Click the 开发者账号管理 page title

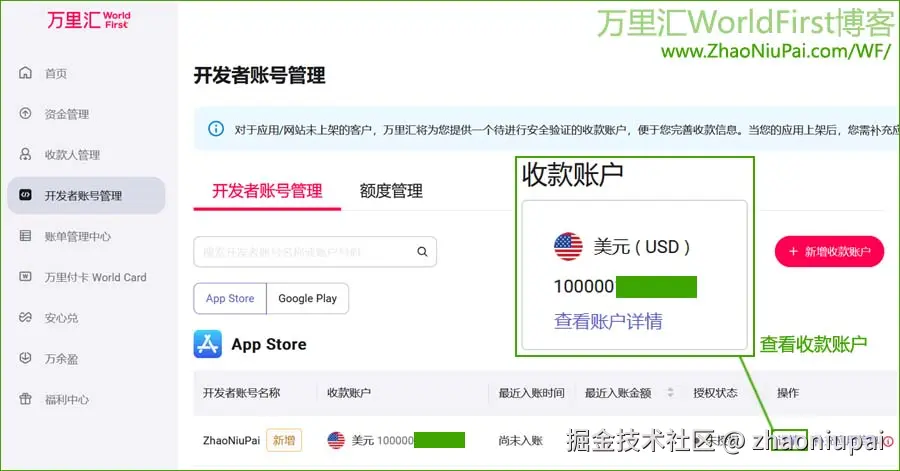pos(259,75)
